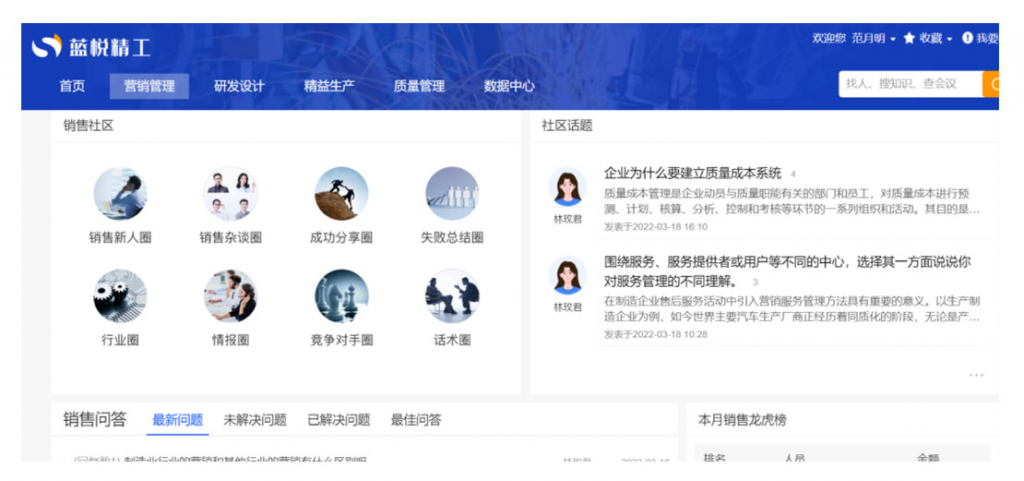
Task: Open topic 企业为什么要建立质量成本系统
Action: pyautogui.click(x=692, y=173)
